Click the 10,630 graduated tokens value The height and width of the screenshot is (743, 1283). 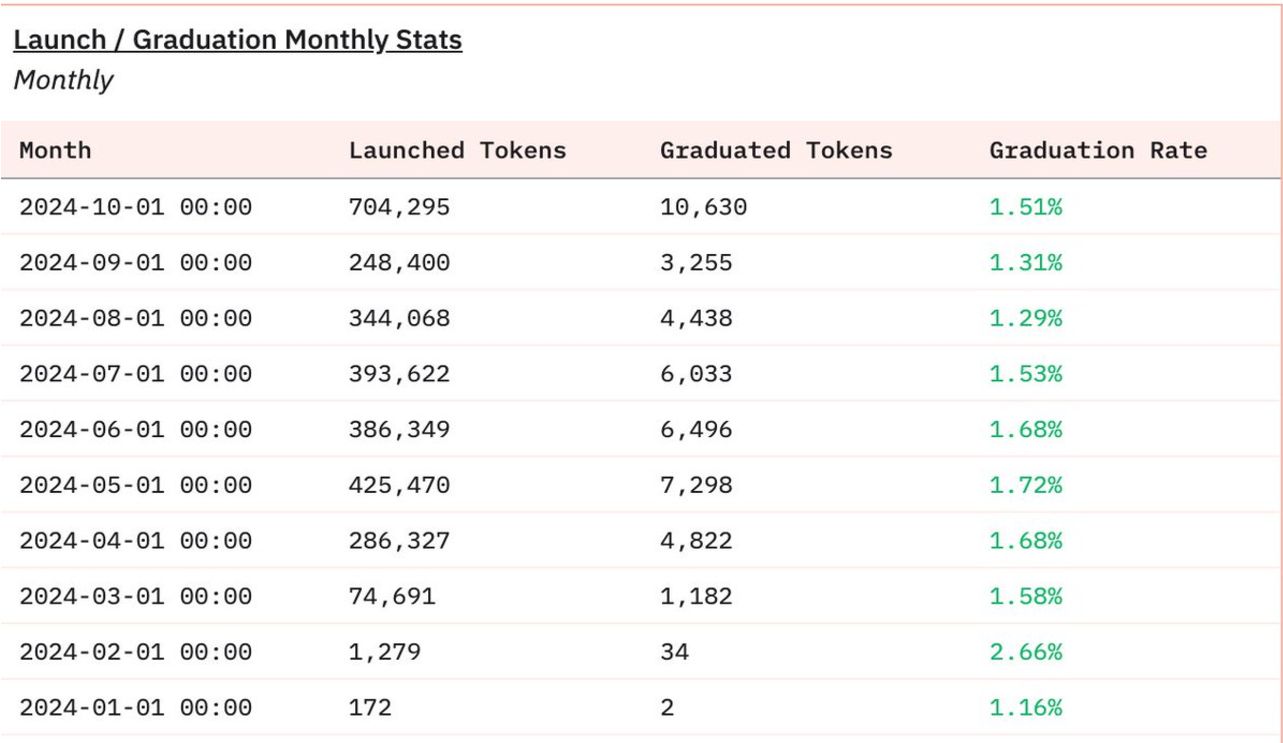703,207
